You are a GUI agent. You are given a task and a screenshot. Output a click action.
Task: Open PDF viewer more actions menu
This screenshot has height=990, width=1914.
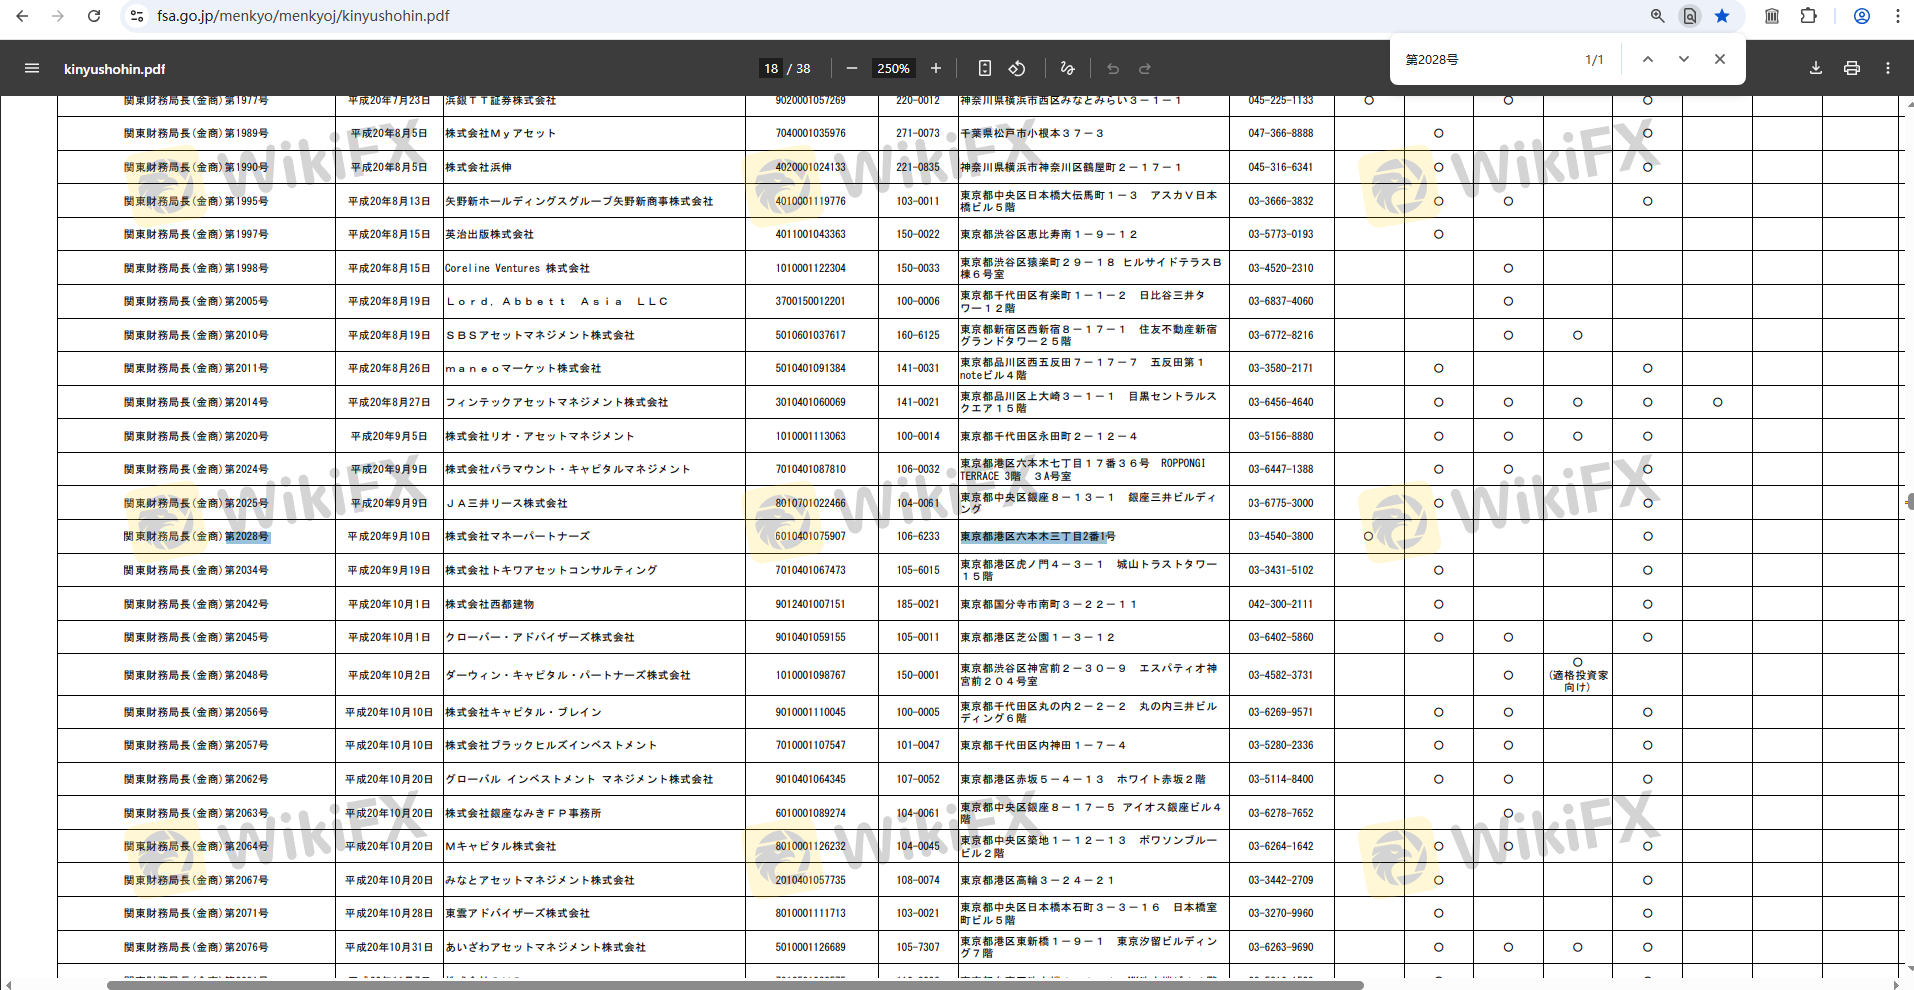tap(1888, 68)
